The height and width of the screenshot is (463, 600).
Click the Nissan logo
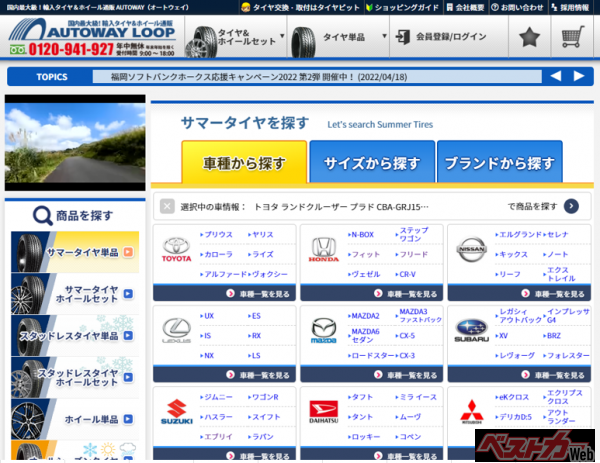(x=471, y=249)
